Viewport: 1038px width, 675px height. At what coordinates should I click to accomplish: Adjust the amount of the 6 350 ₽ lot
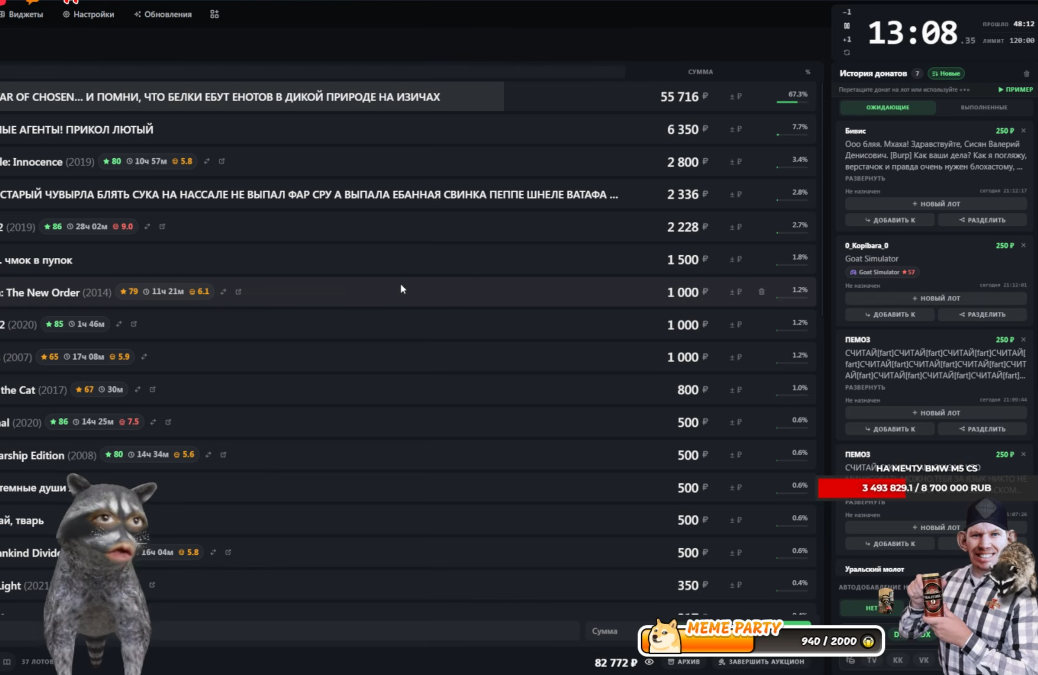(x=735, y=129)
